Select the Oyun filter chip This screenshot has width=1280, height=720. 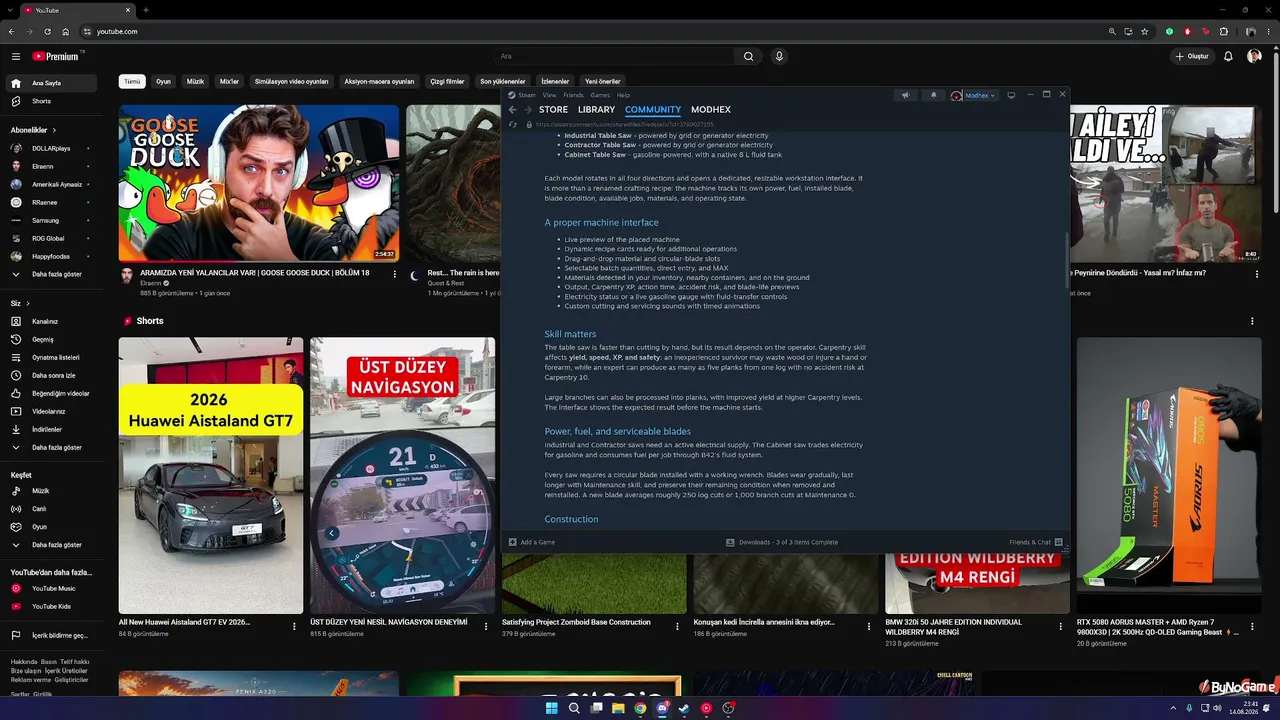click(163, 81)
